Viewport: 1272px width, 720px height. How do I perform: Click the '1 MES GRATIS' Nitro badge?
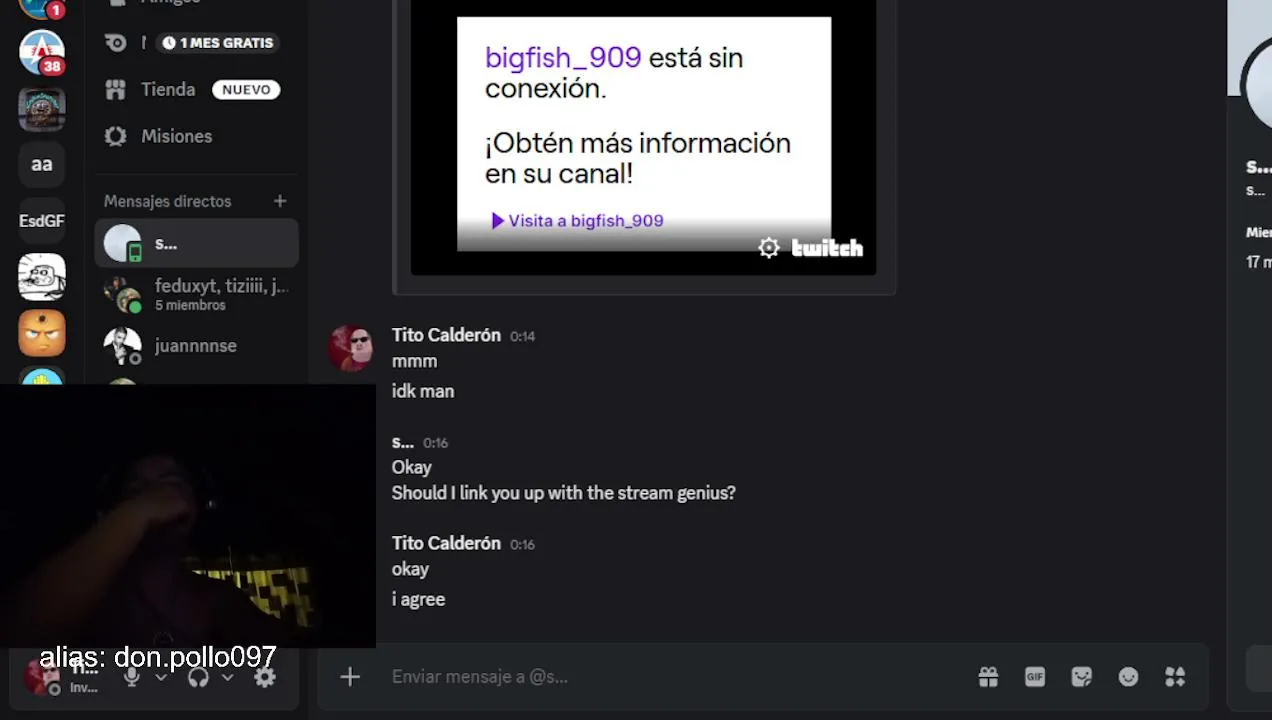coord(218,43)
